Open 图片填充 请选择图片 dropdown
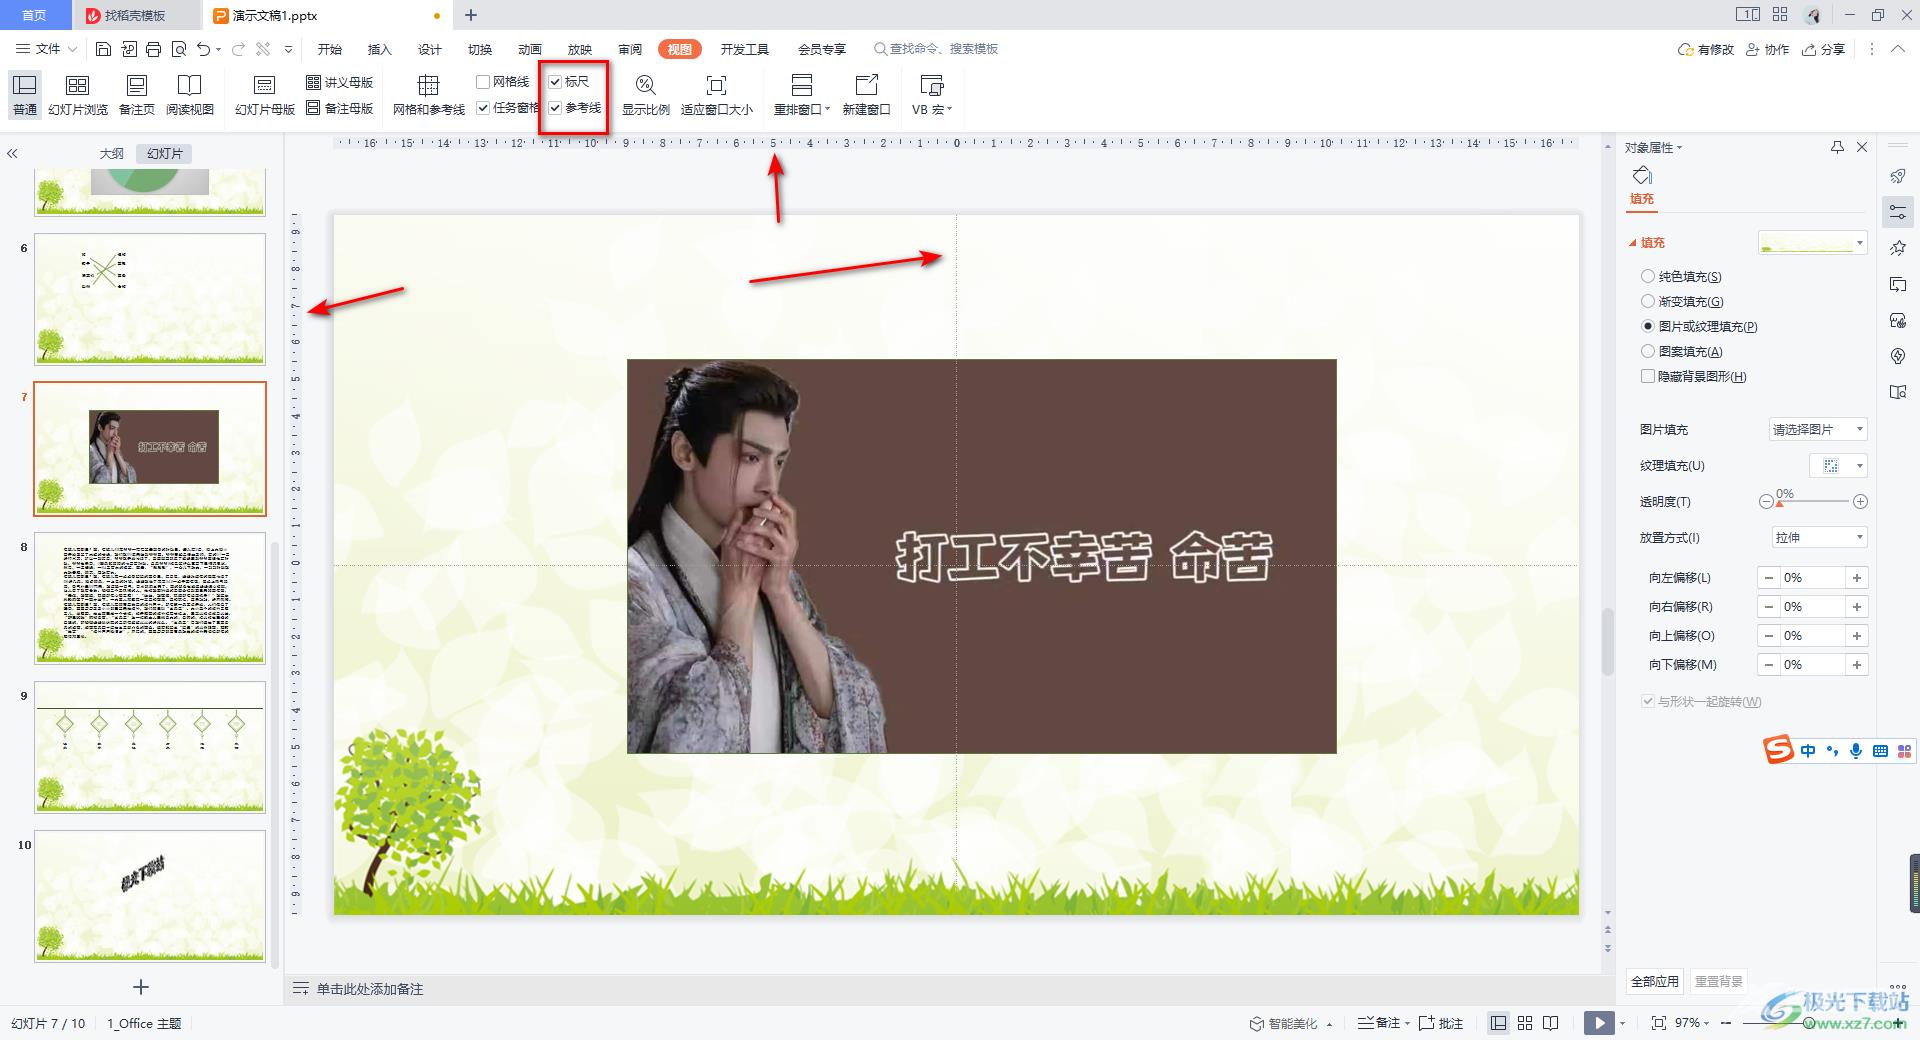The height and width of the screenshot is (1040, 1920). pyautogui.click(x=1818, y=429)
